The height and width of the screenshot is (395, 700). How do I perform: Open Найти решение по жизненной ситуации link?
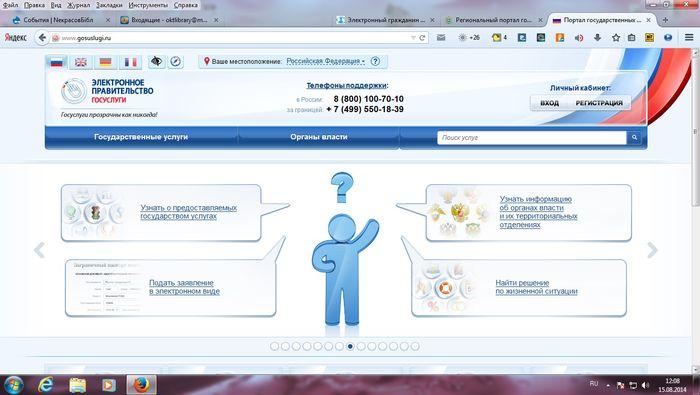tap(536, 287)
